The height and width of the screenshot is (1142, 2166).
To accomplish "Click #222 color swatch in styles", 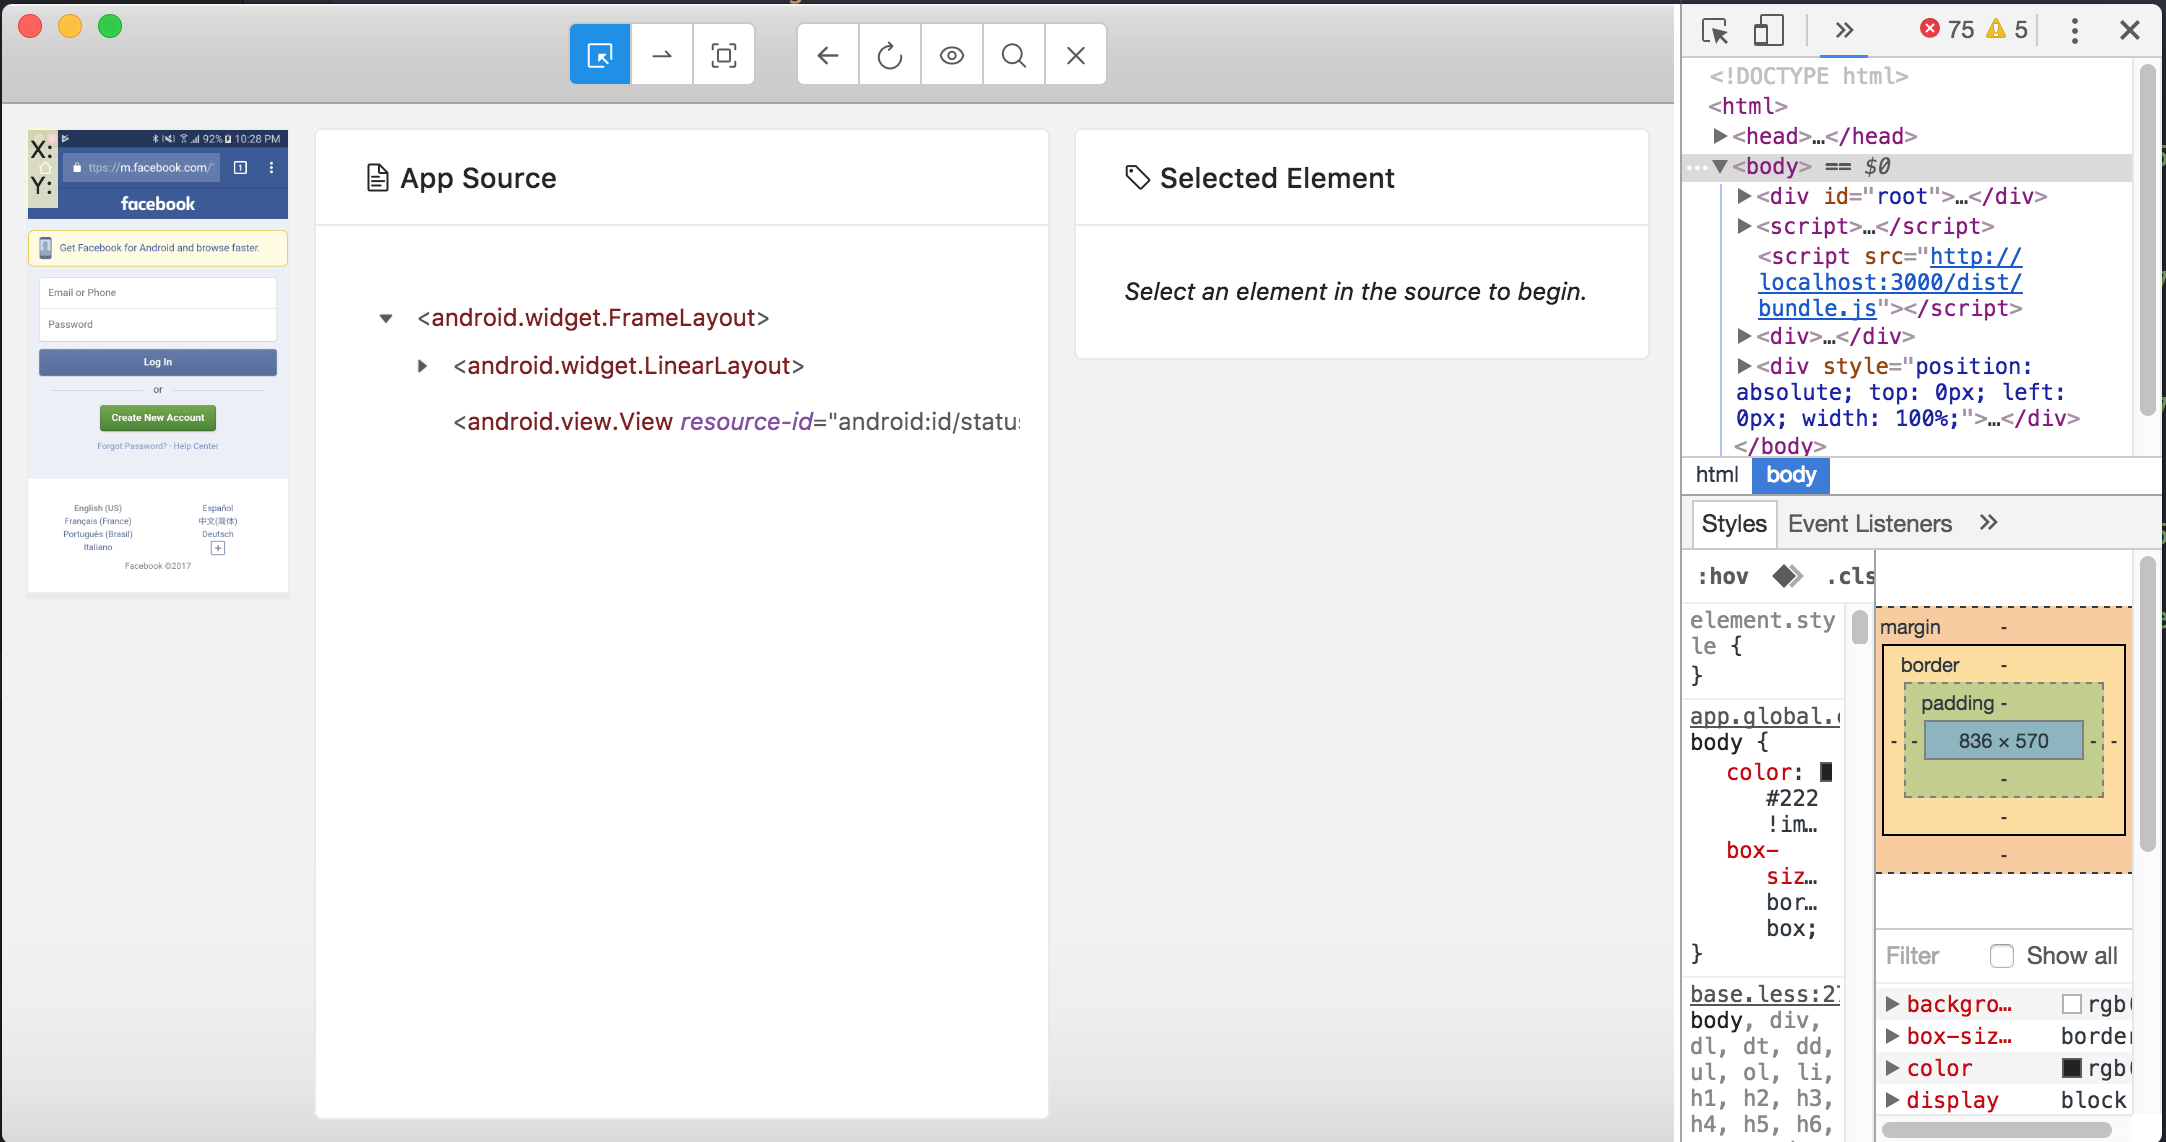I will pos(1826,772).
